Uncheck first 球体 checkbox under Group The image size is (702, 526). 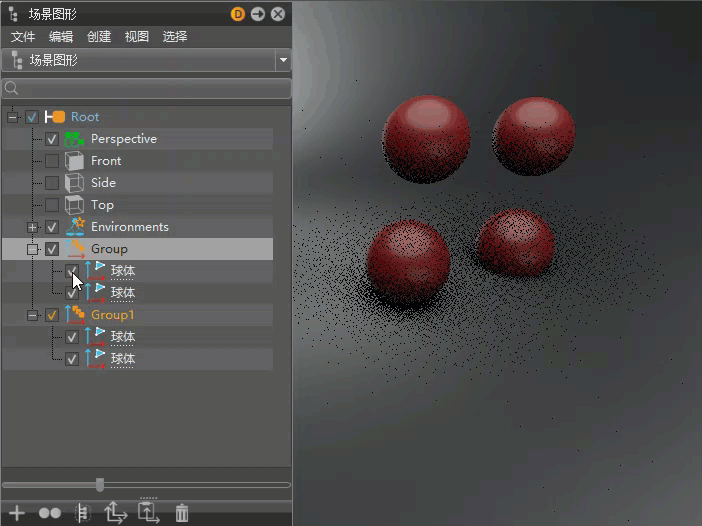(x=72, y=271)
